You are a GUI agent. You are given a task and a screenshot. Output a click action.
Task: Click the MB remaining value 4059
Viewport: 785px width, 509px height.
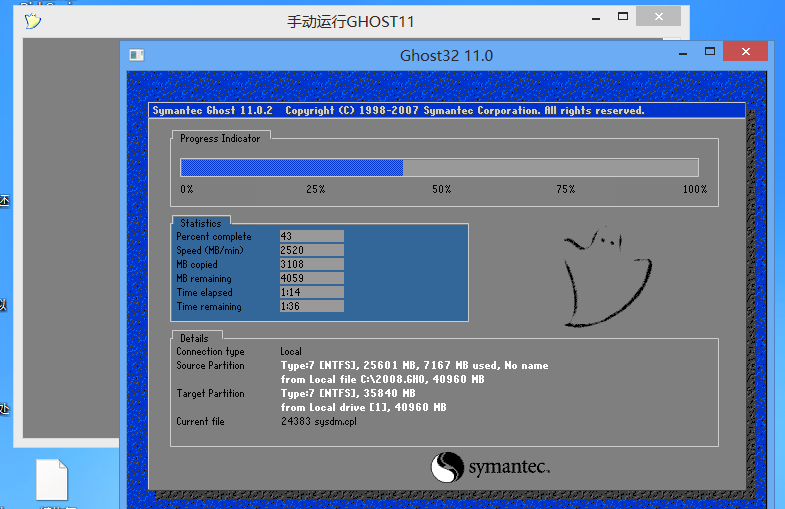311,278
